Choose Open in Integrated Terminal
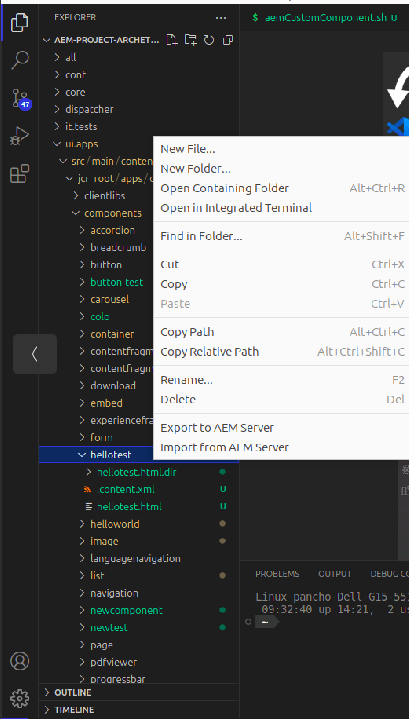 (236, 208)
